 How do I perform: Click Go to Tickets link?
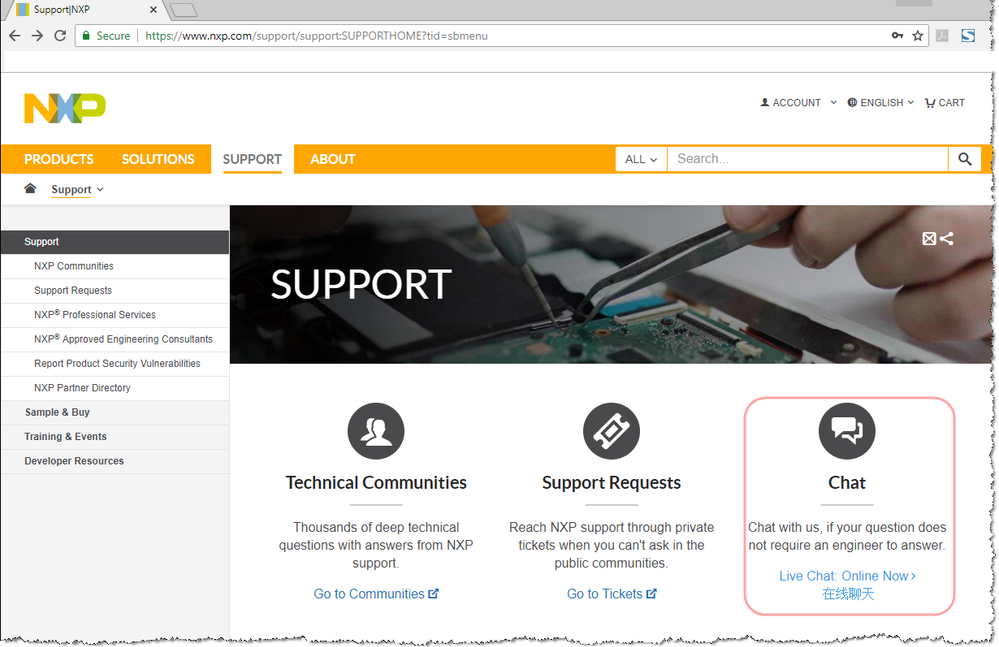point(611,594)
